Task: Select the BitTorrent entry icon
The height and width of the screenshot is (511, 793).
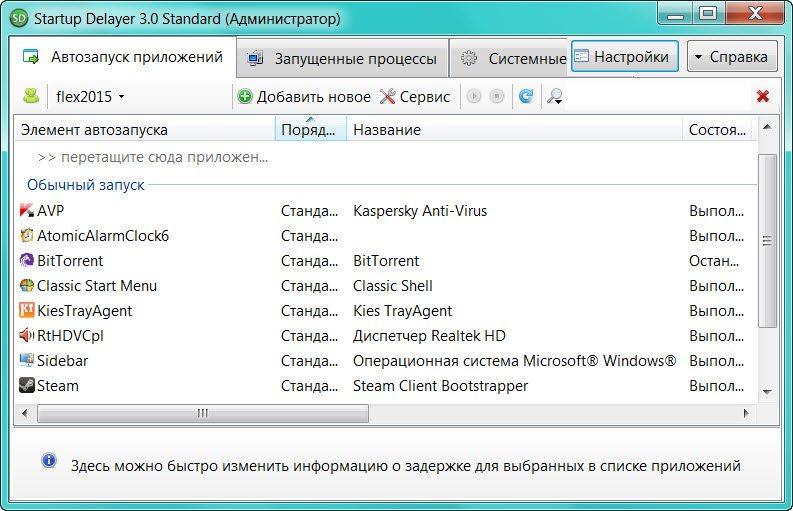Action: click(26, 261)
